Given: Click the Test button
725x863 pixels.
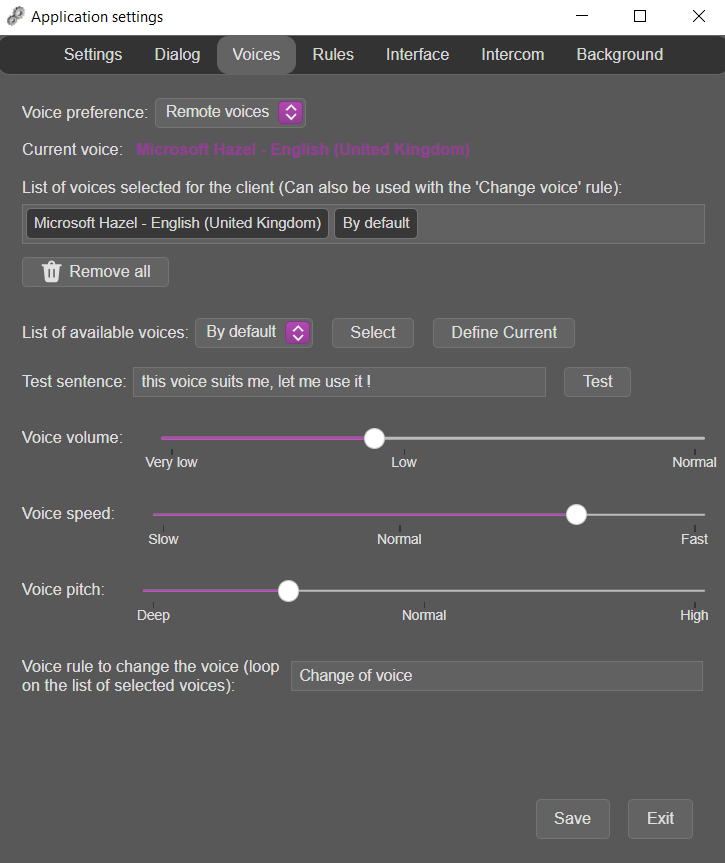Looking at the screenshot, I should point(597,381).
